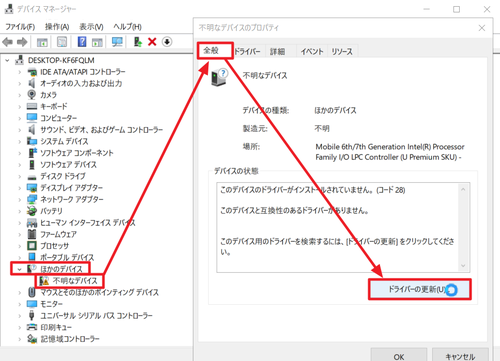Select the 記憶域コントローラー icon

pyautogui.click(x=32, y=339)
